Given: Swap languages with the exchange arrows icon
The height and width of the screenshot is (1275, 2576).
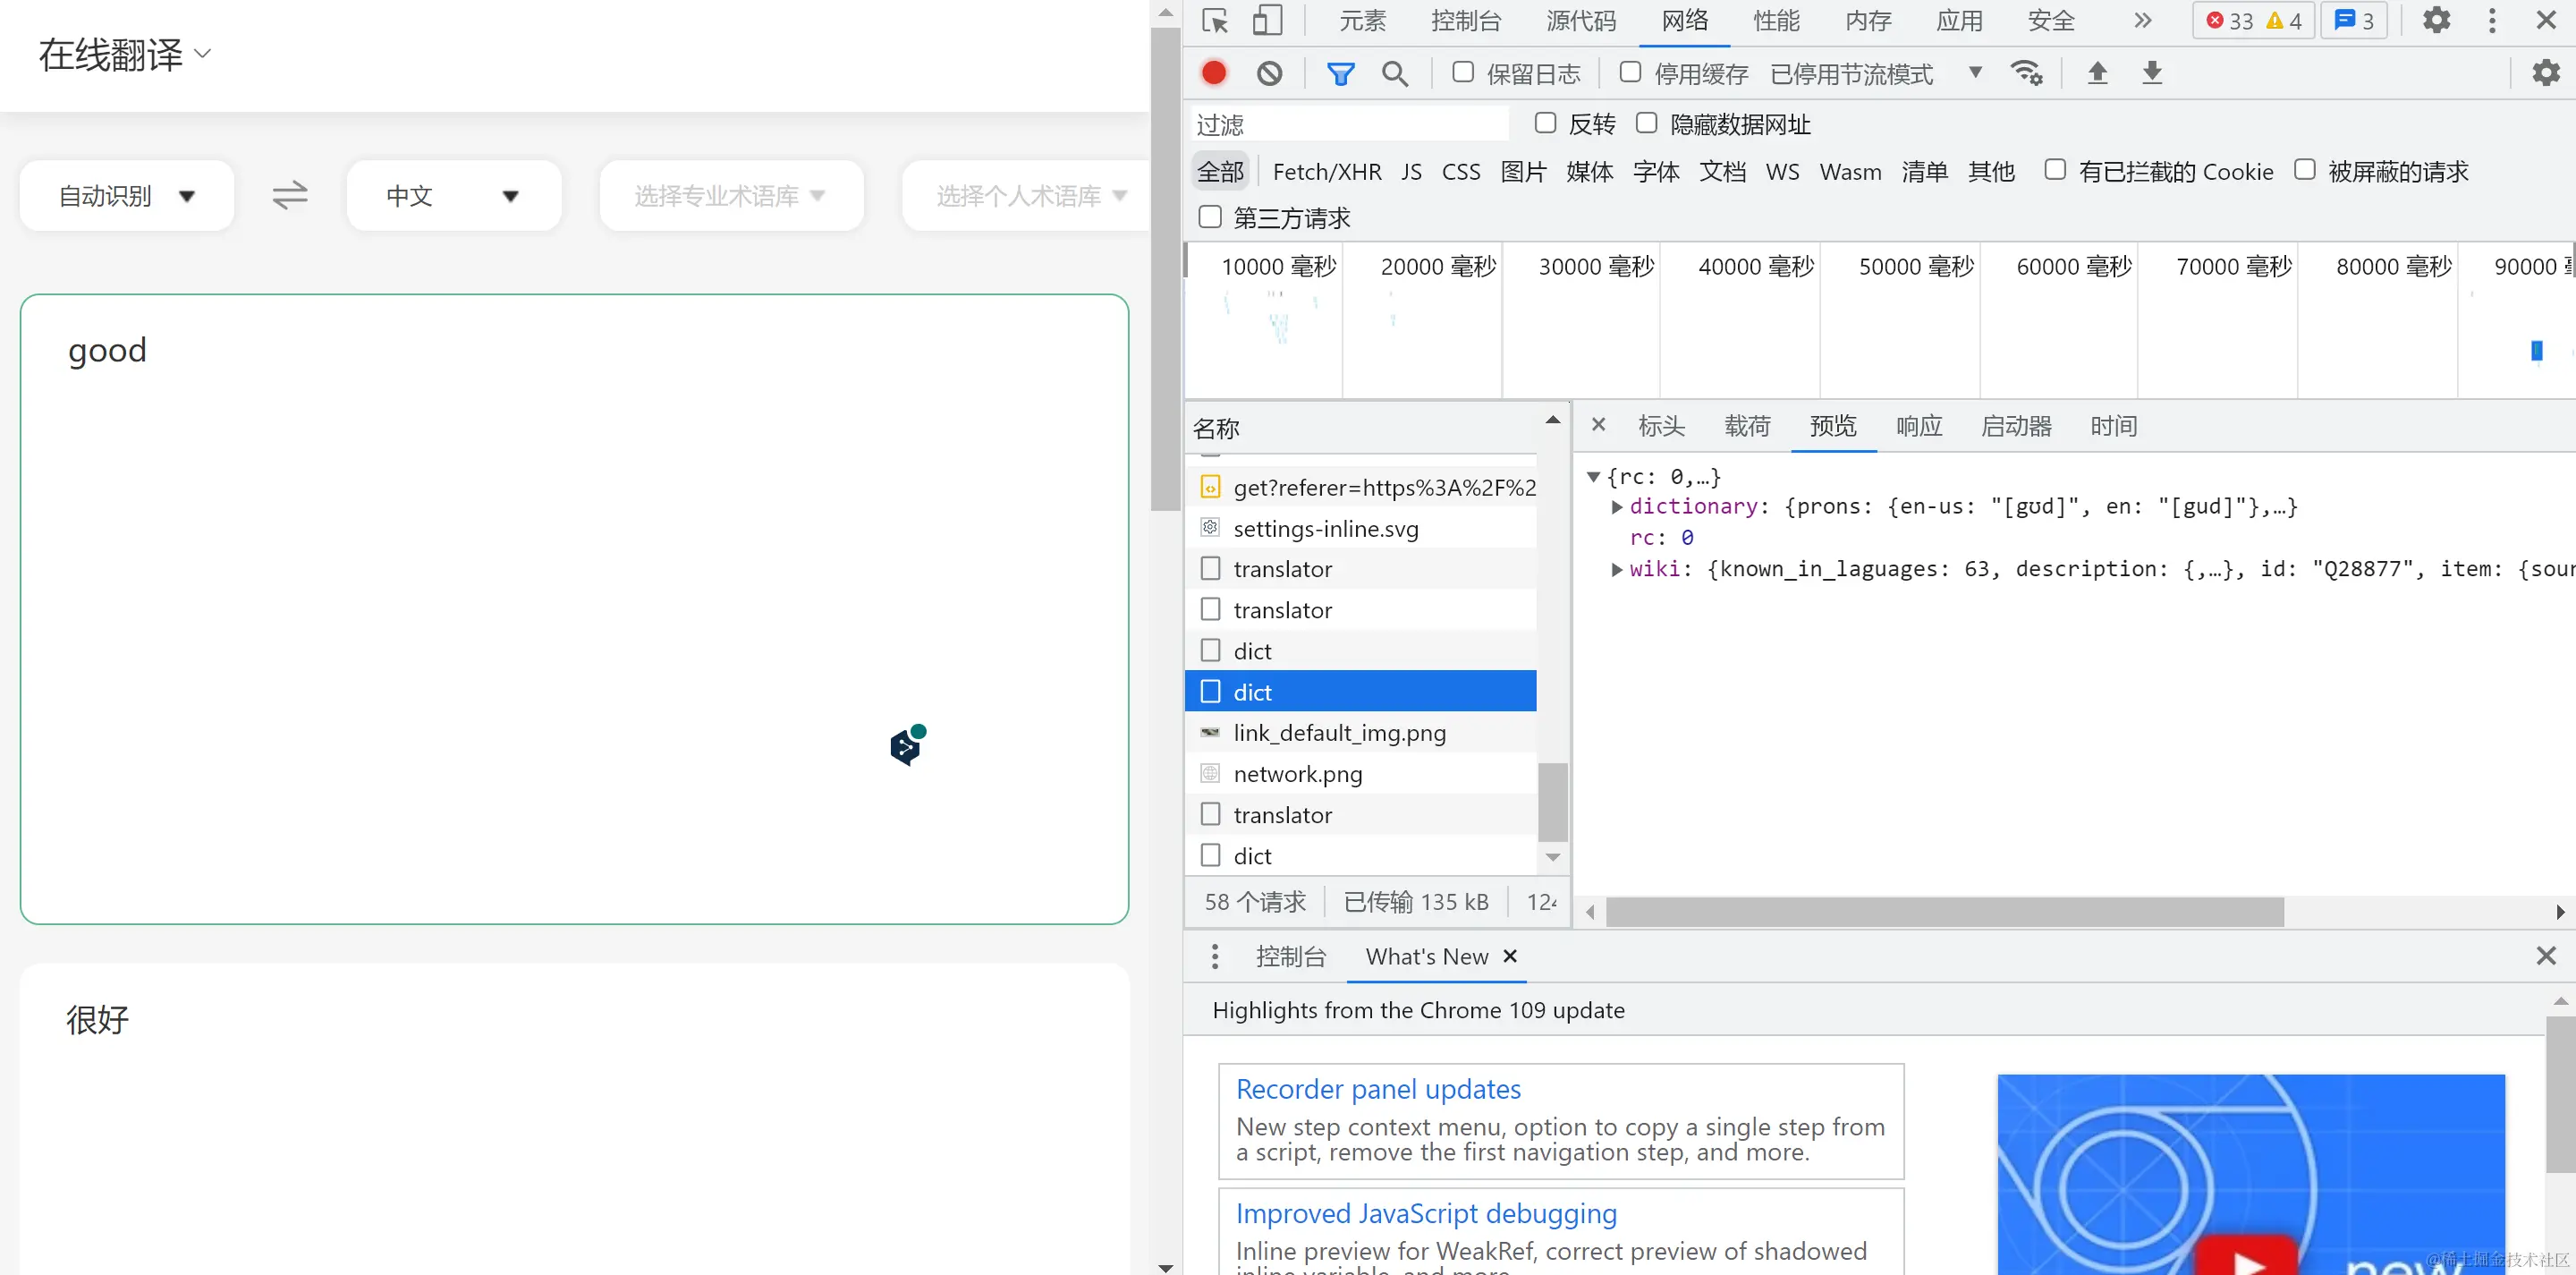Looking at the screenshot, I should tap(290, 195).
